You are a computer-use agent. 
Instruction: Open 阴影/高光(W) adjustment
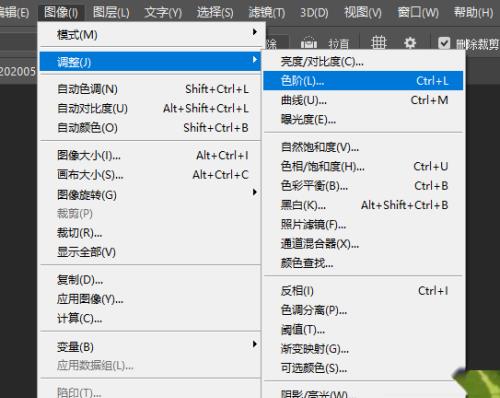(363, 392)
